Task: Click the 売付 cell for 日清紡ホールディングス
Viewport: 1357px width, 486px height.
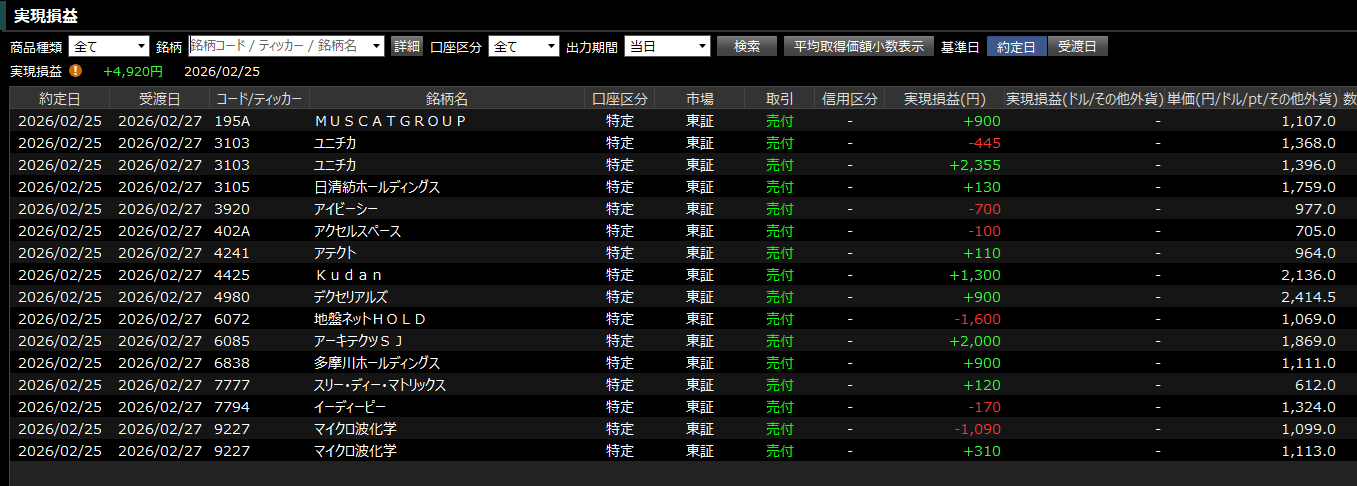Action: [779, 187]
